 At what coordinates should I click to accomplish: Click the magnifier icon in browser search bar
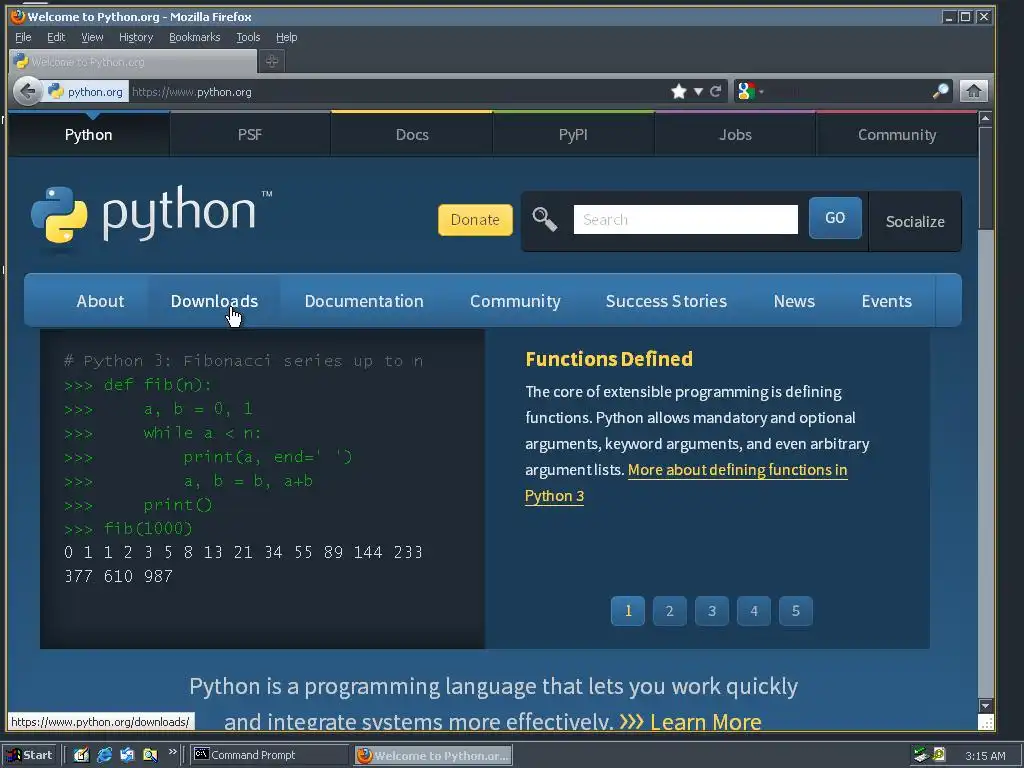click(940, 91)
